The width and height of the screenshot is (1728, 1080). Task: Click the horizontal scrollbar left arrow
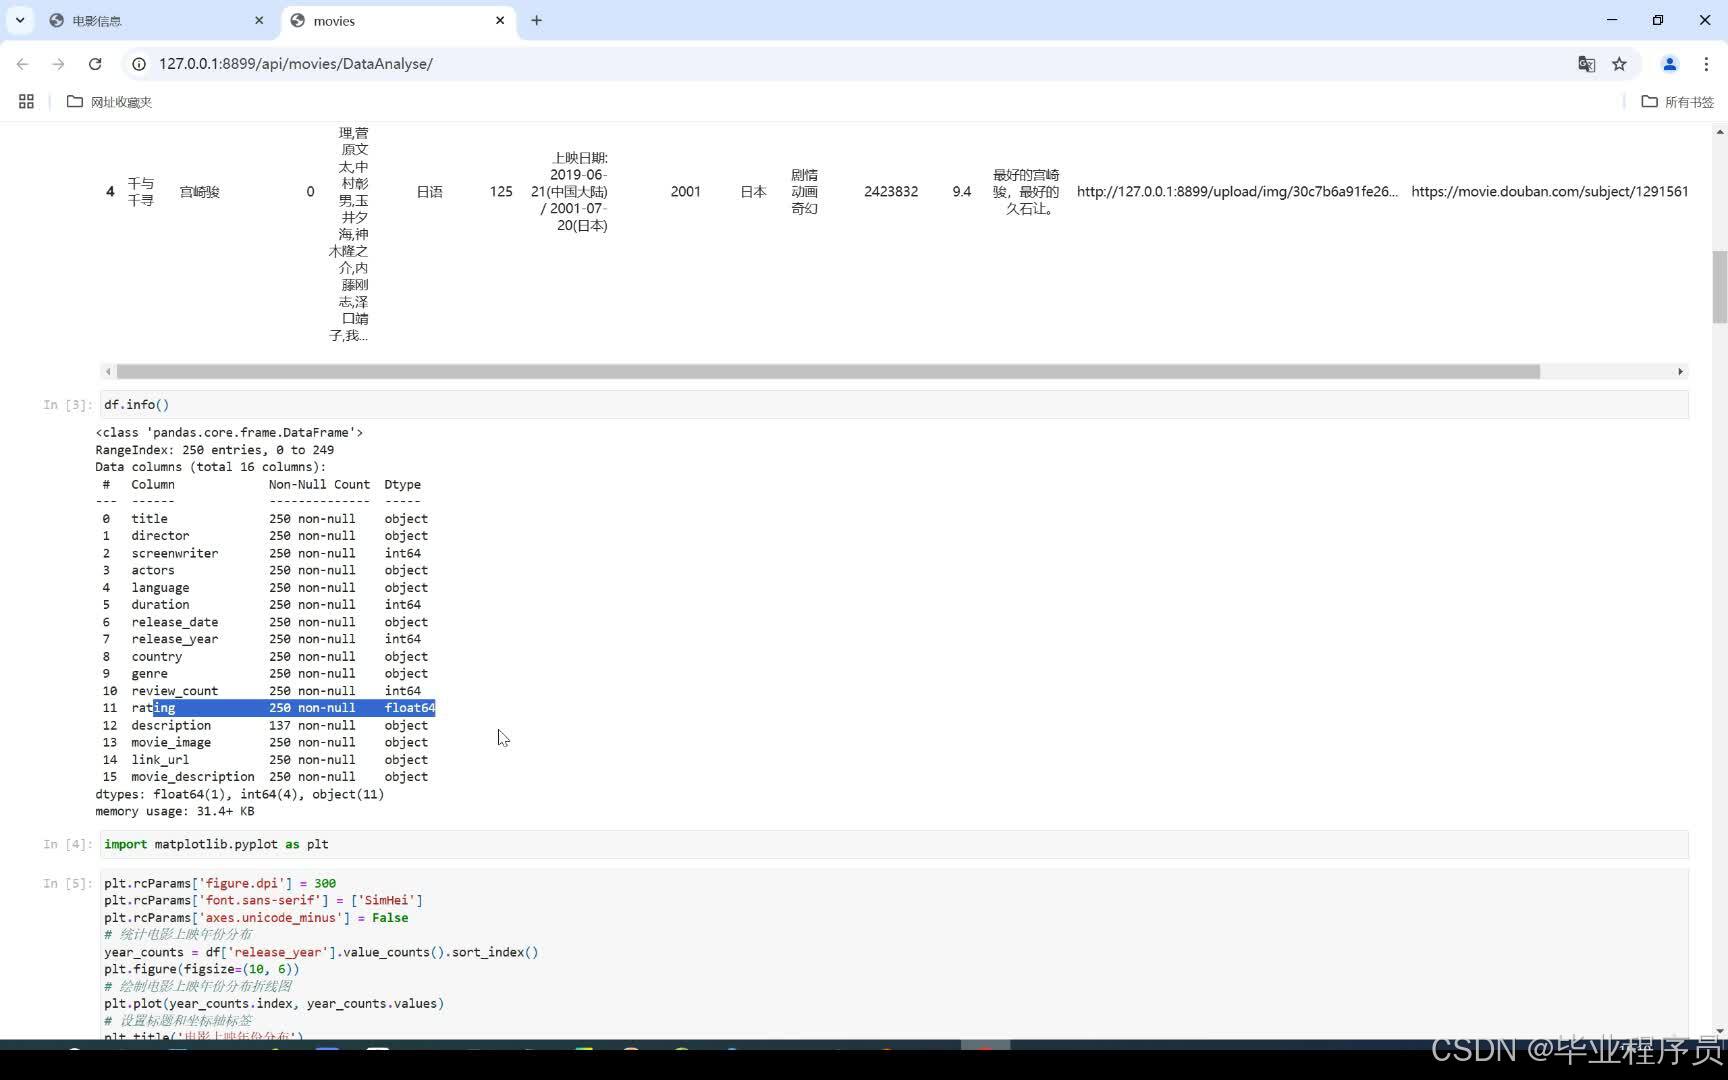pos(108,371)
